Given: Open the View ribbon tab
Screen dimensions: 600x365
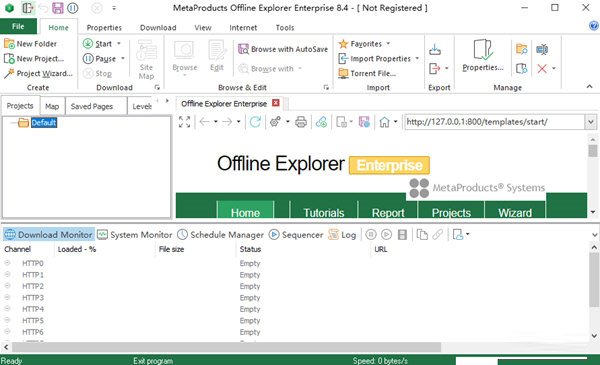Looking at the screenshot, I should pos(203,28).
